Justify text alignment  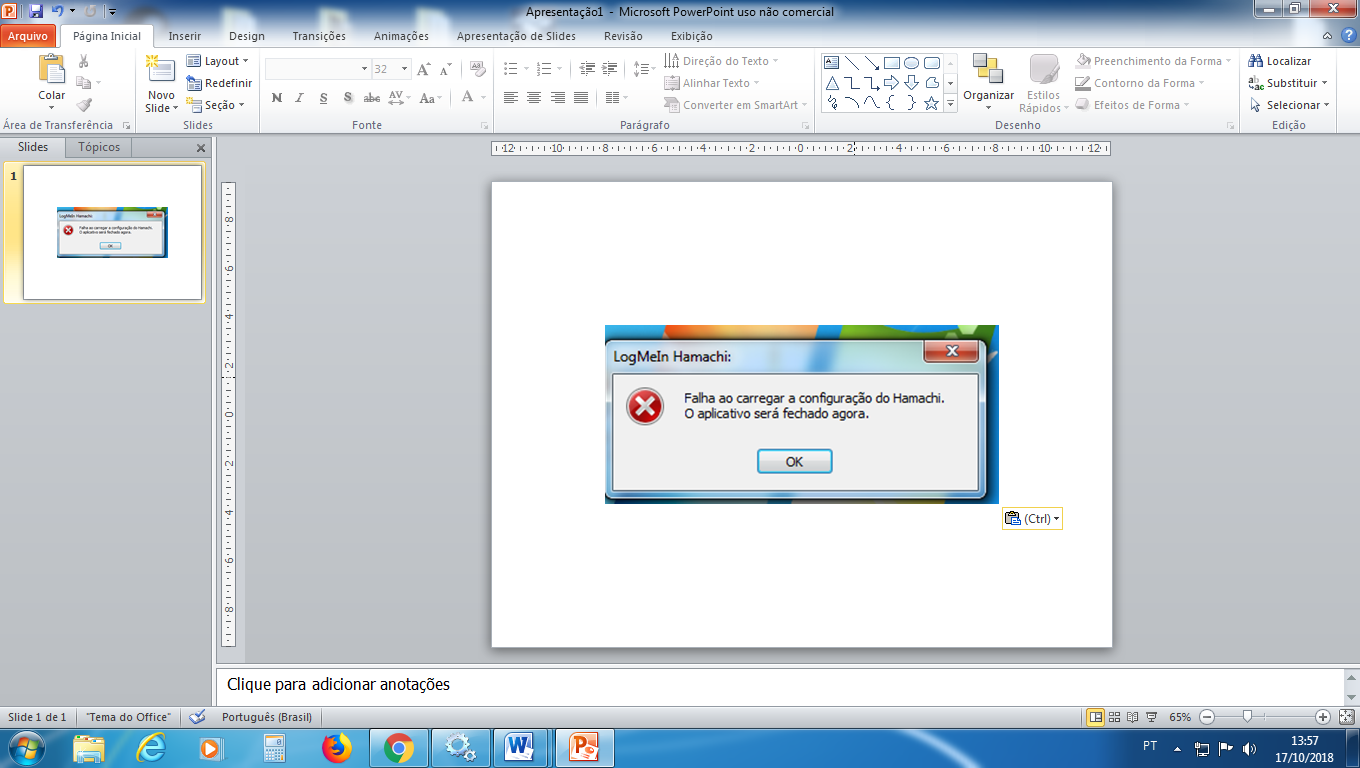[x=581, y=98]
